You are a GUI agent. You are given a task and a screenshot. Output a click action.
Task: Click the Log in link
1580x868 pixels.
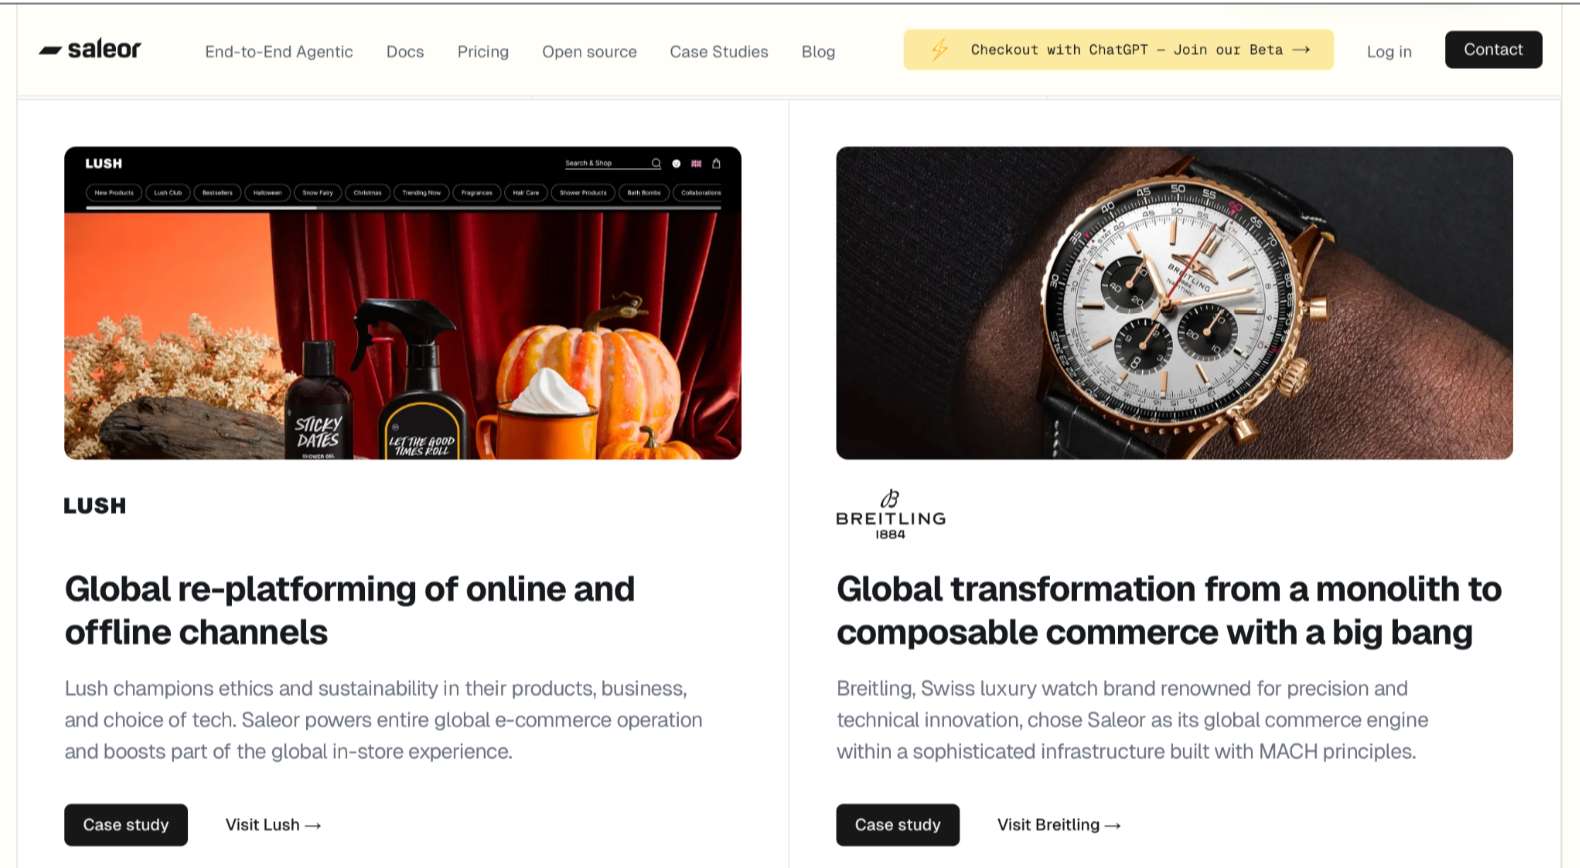[x=1389, y=51]
